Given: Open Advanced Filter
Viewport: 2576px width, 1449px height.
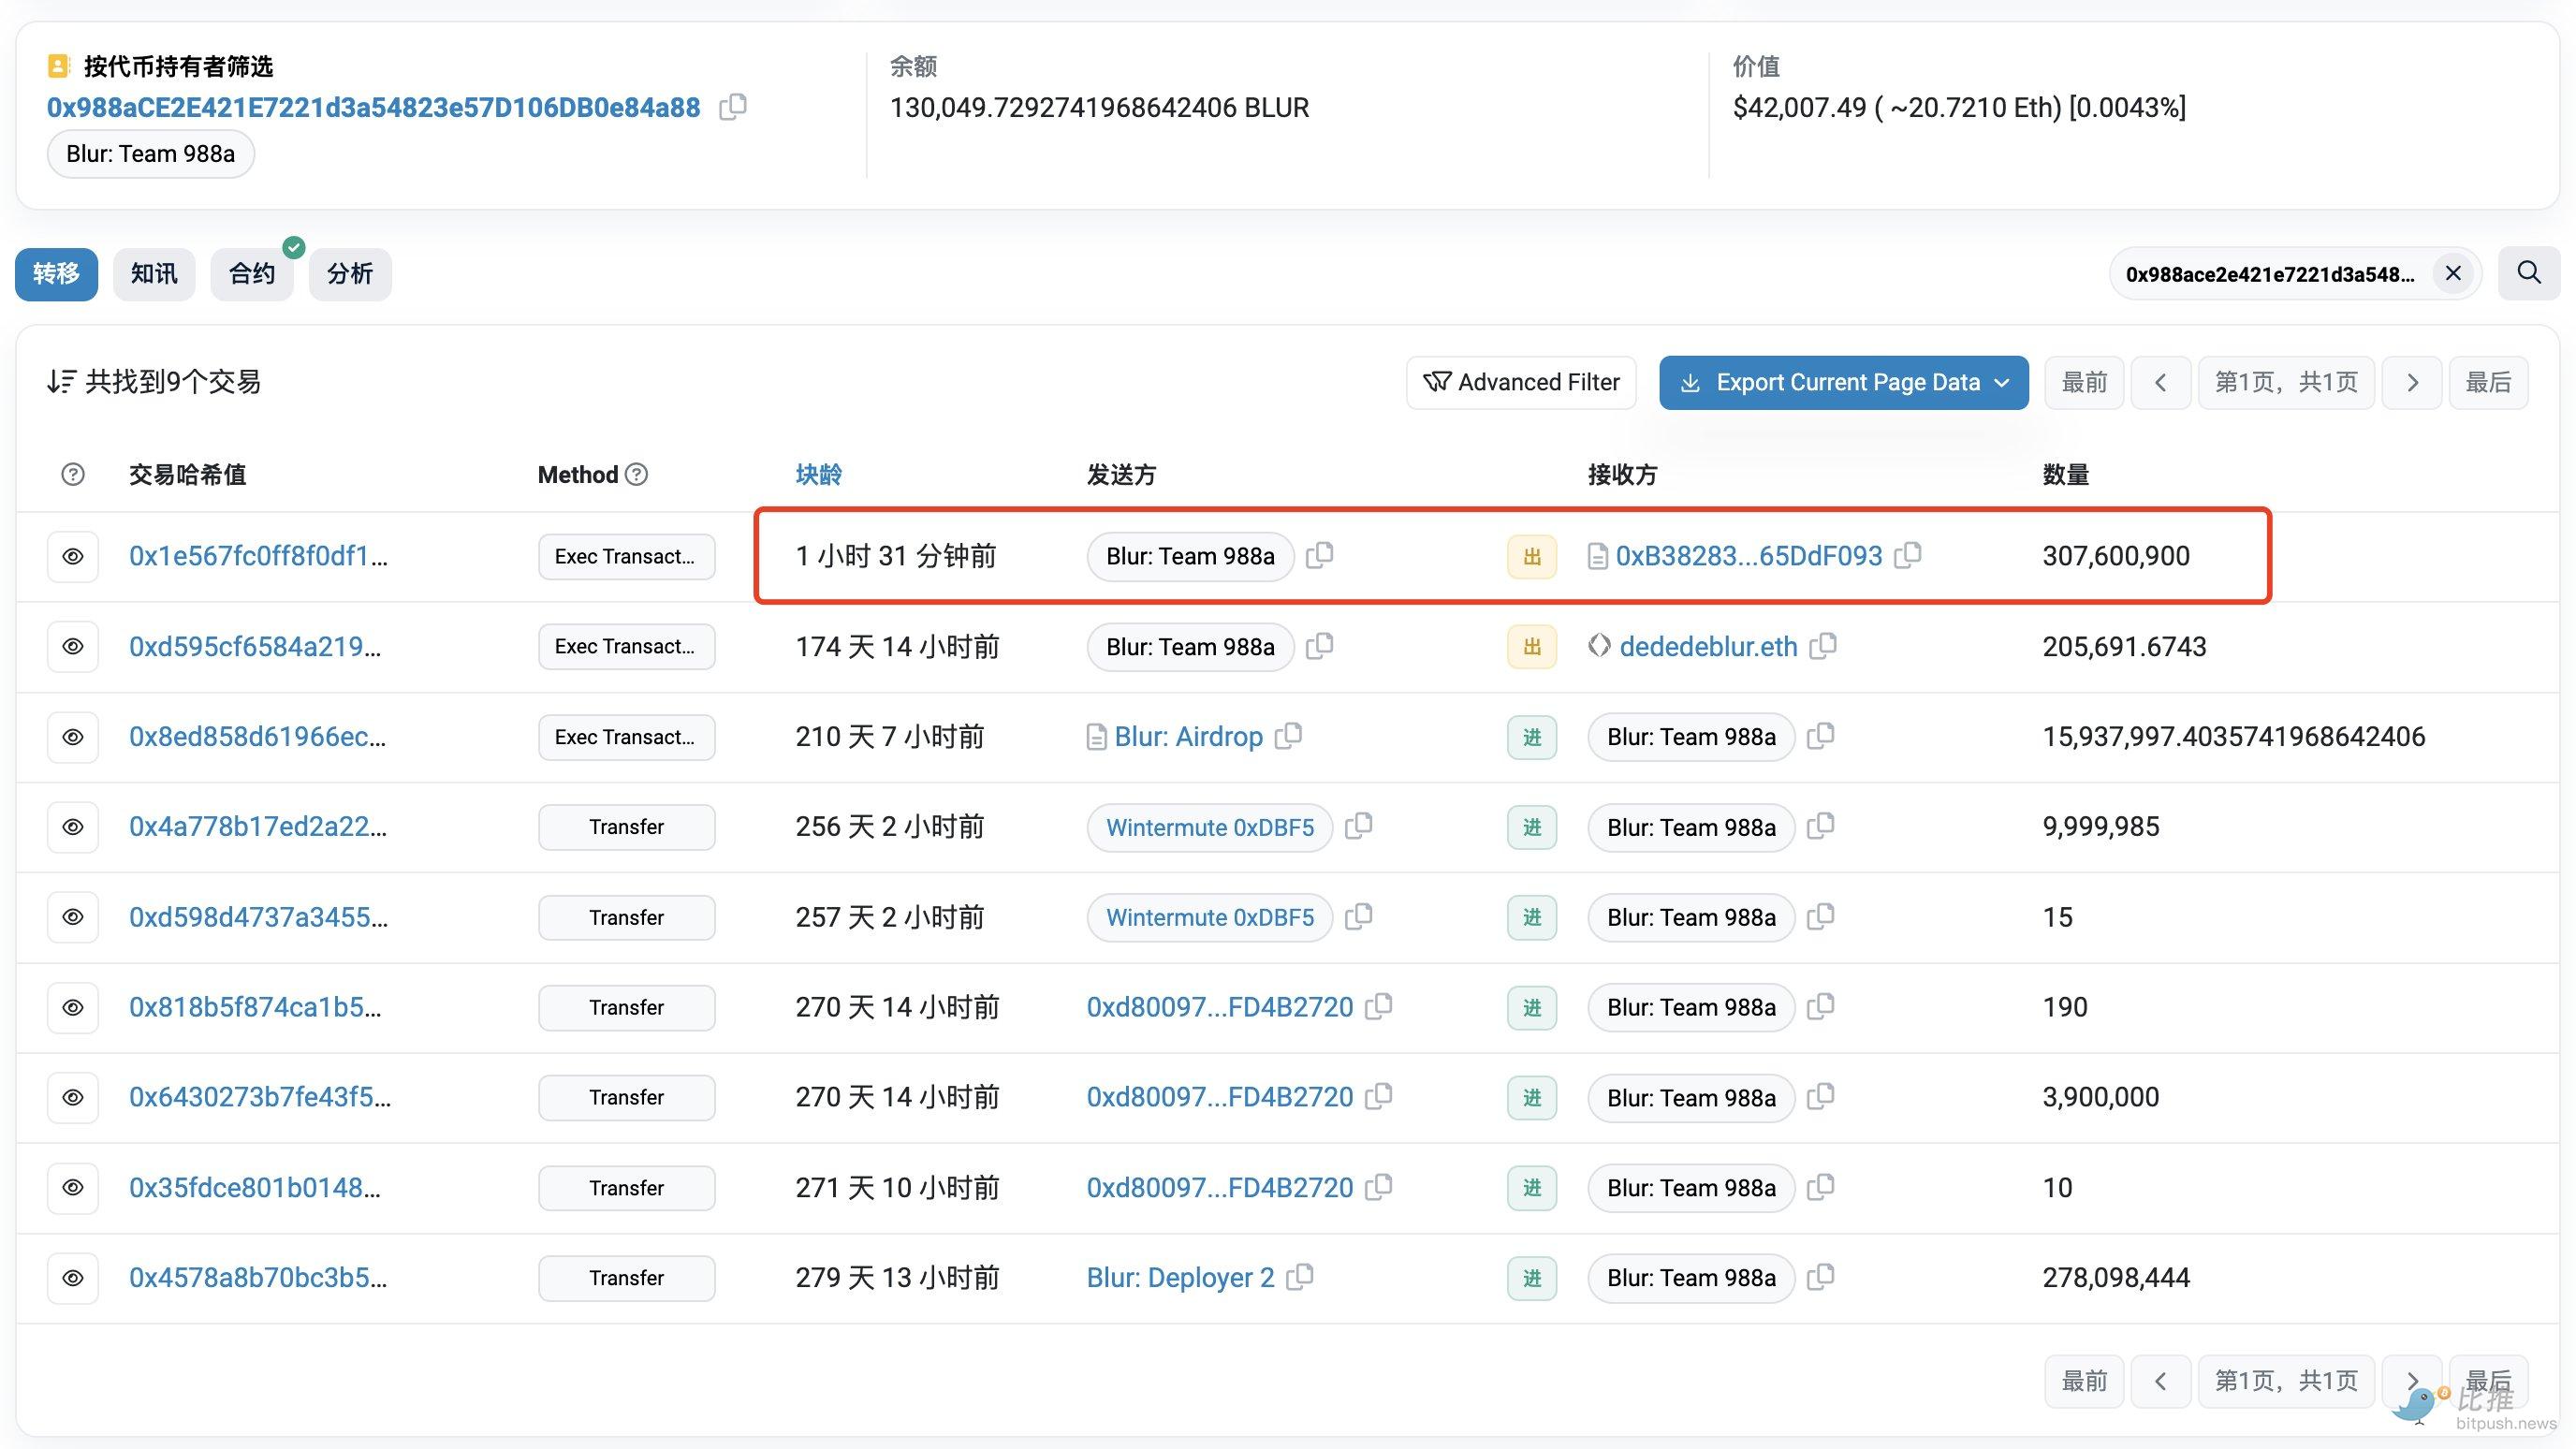Looking at the screenshot, I should click(1521, 382).
